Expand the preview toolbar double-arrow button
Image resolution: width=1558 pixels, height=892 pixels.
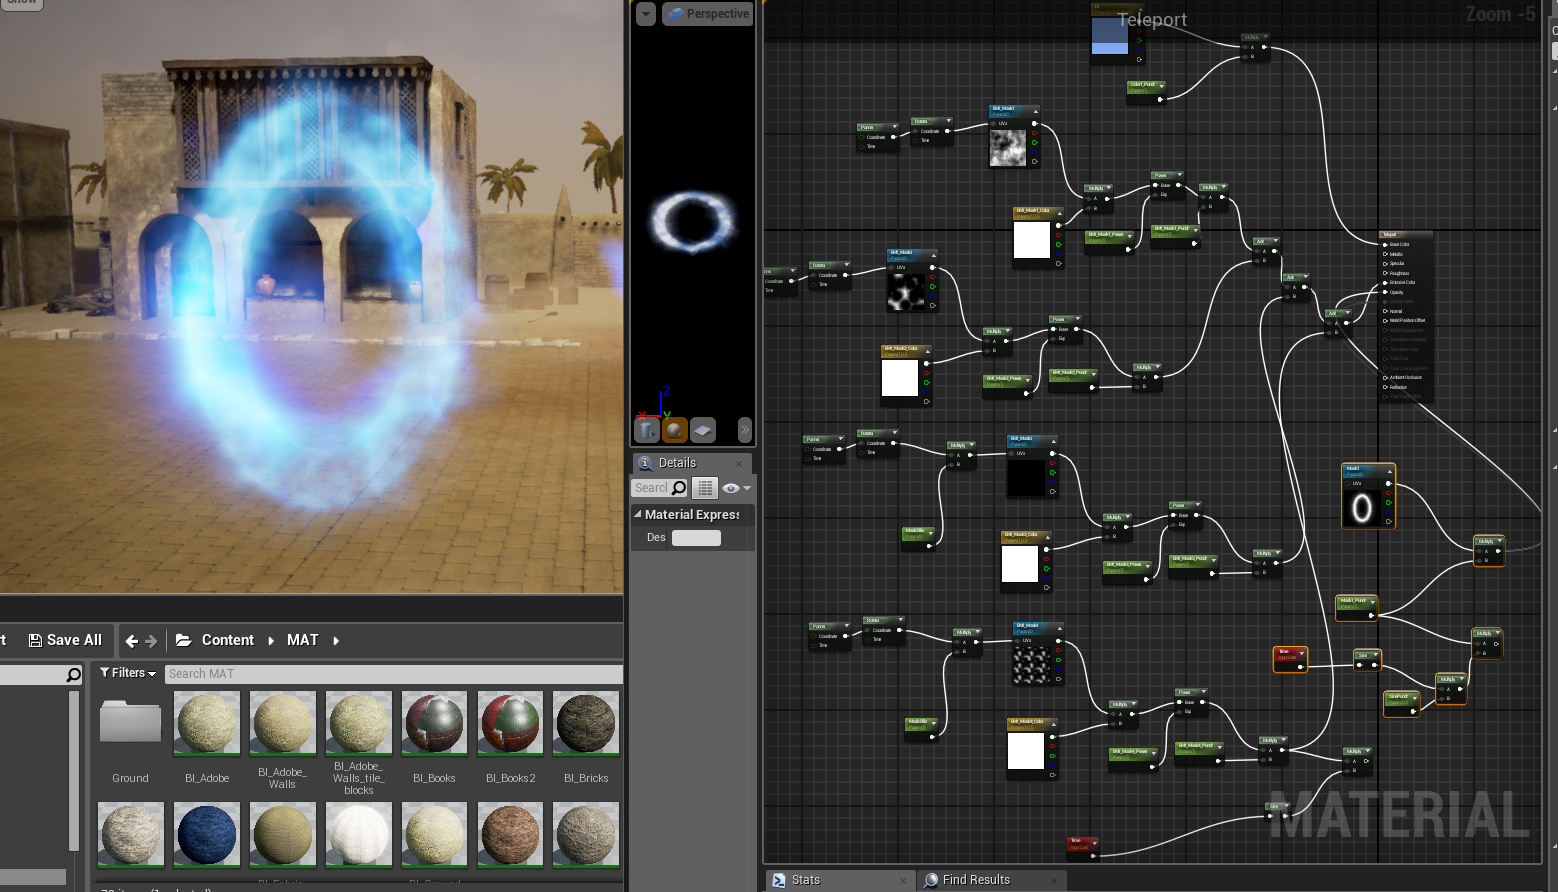pos(745,430)
